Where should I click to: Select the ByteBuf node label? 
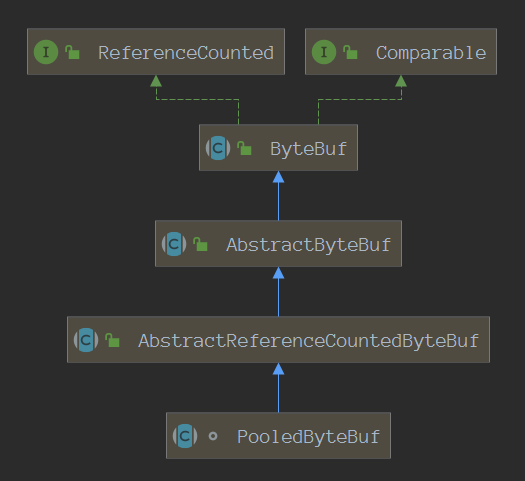tap(308, 149)
